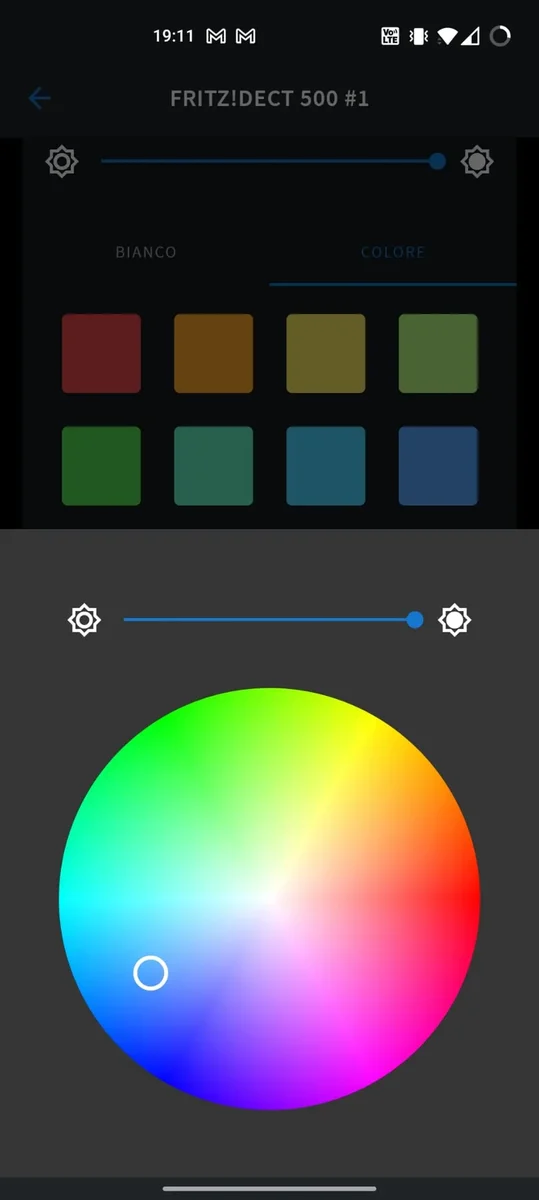Switch to the BIANCO tab
The width and height of the screenshot is (539, 1200).
[146, 252]
